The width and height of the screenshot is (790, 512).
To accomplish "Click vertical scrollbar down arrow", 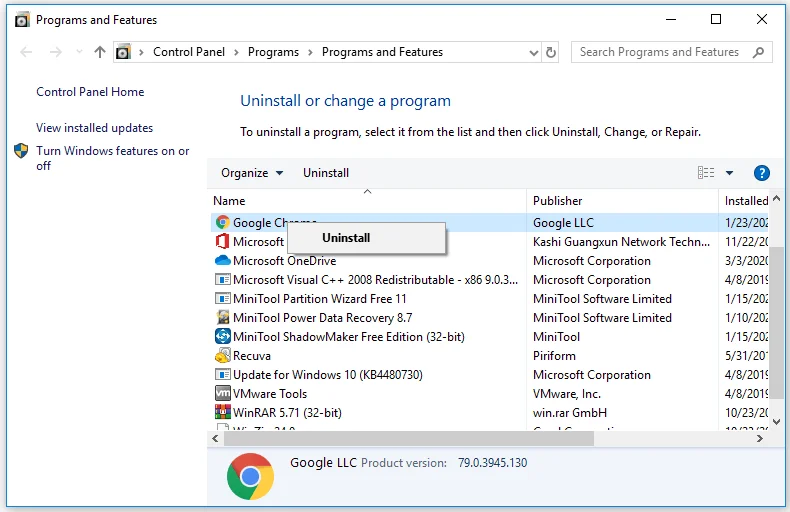I will click(776, 422).
